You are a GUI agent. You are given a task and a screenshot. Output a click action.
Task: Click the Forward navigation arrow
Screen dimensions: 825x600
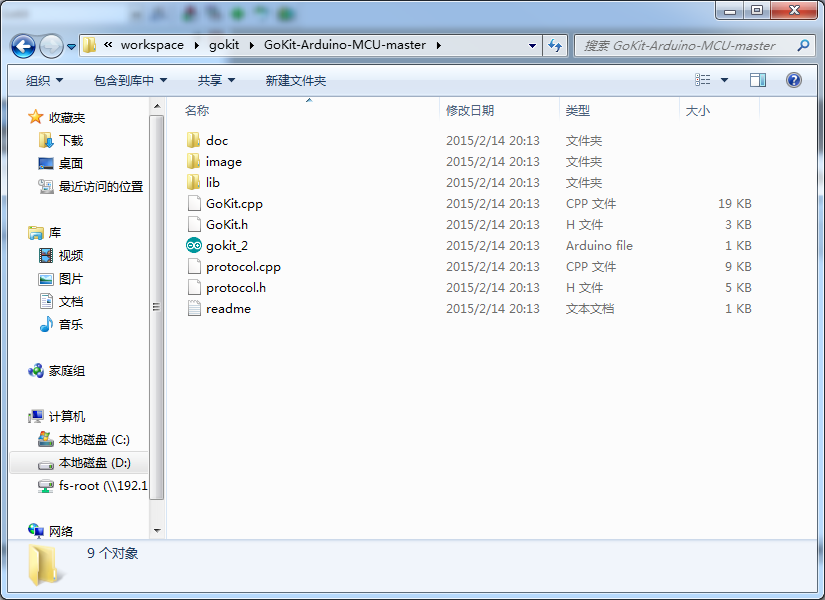coord(51,46)
